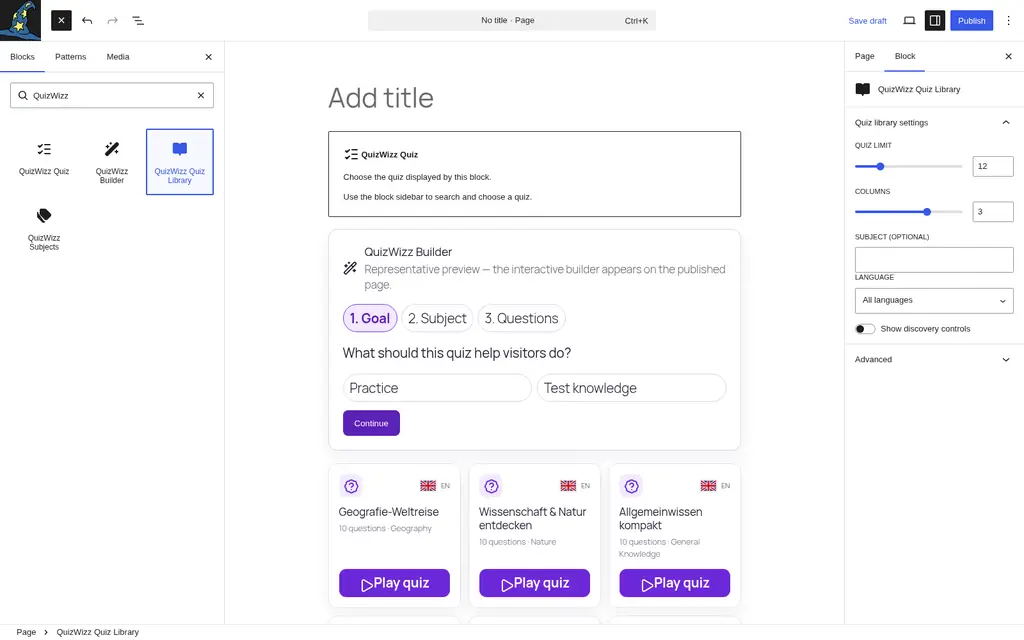
Task: Click the Continue button in builder
Action: [x=371, y=423]
